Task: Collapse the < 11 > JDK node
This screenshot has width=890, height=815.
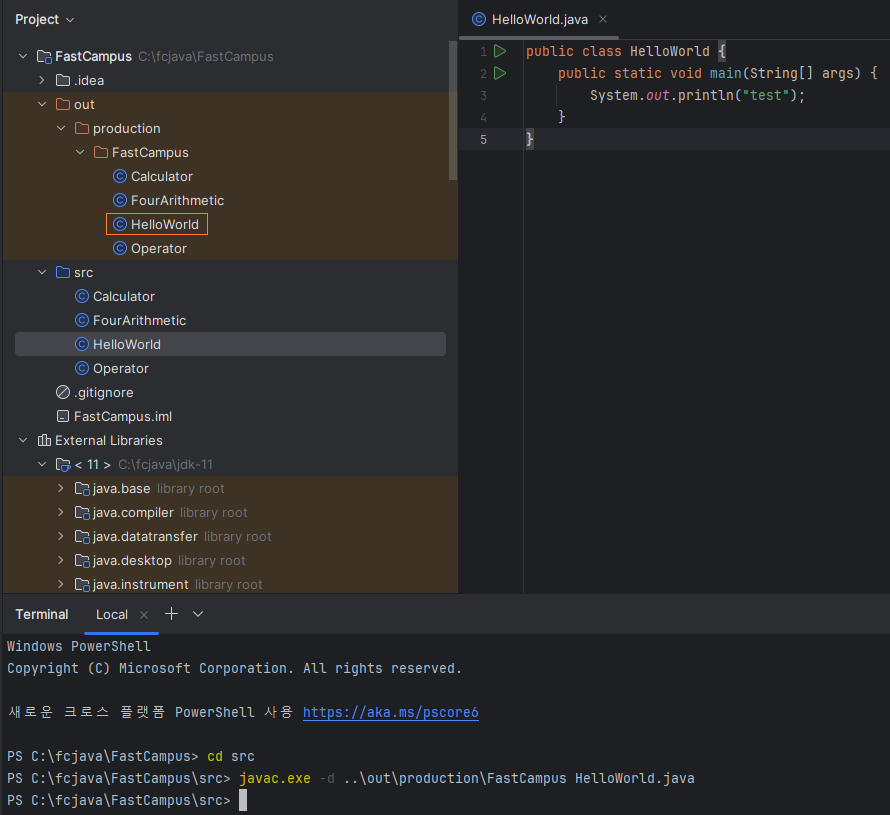Action: pyautogui.click(x=41, y=464)
